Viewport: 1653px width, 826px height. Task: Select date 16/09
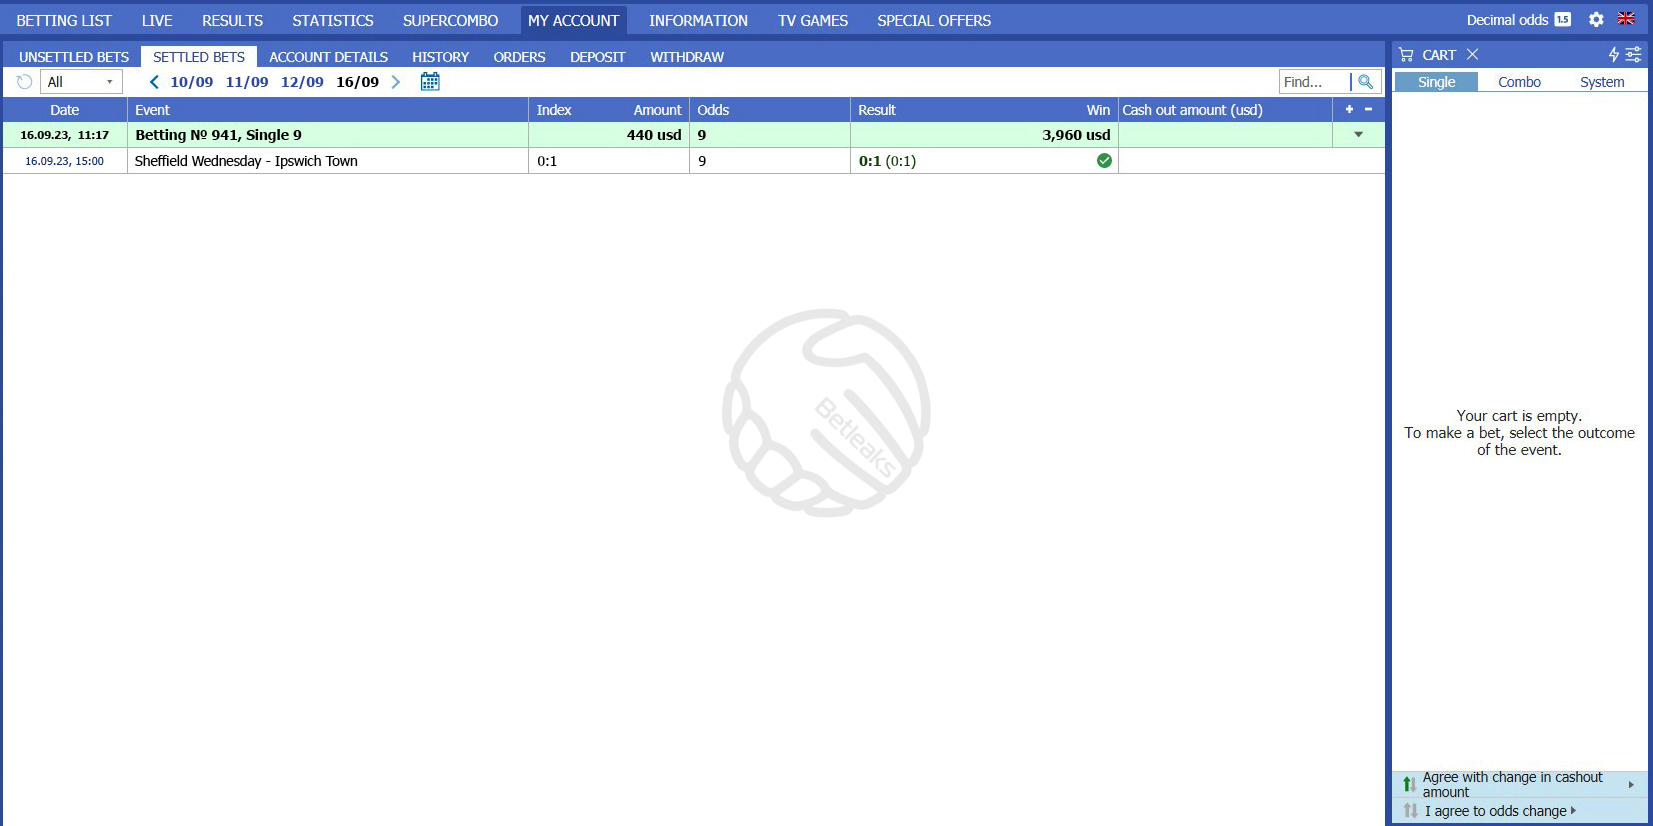pyautogui.click(x=357, y=82)
